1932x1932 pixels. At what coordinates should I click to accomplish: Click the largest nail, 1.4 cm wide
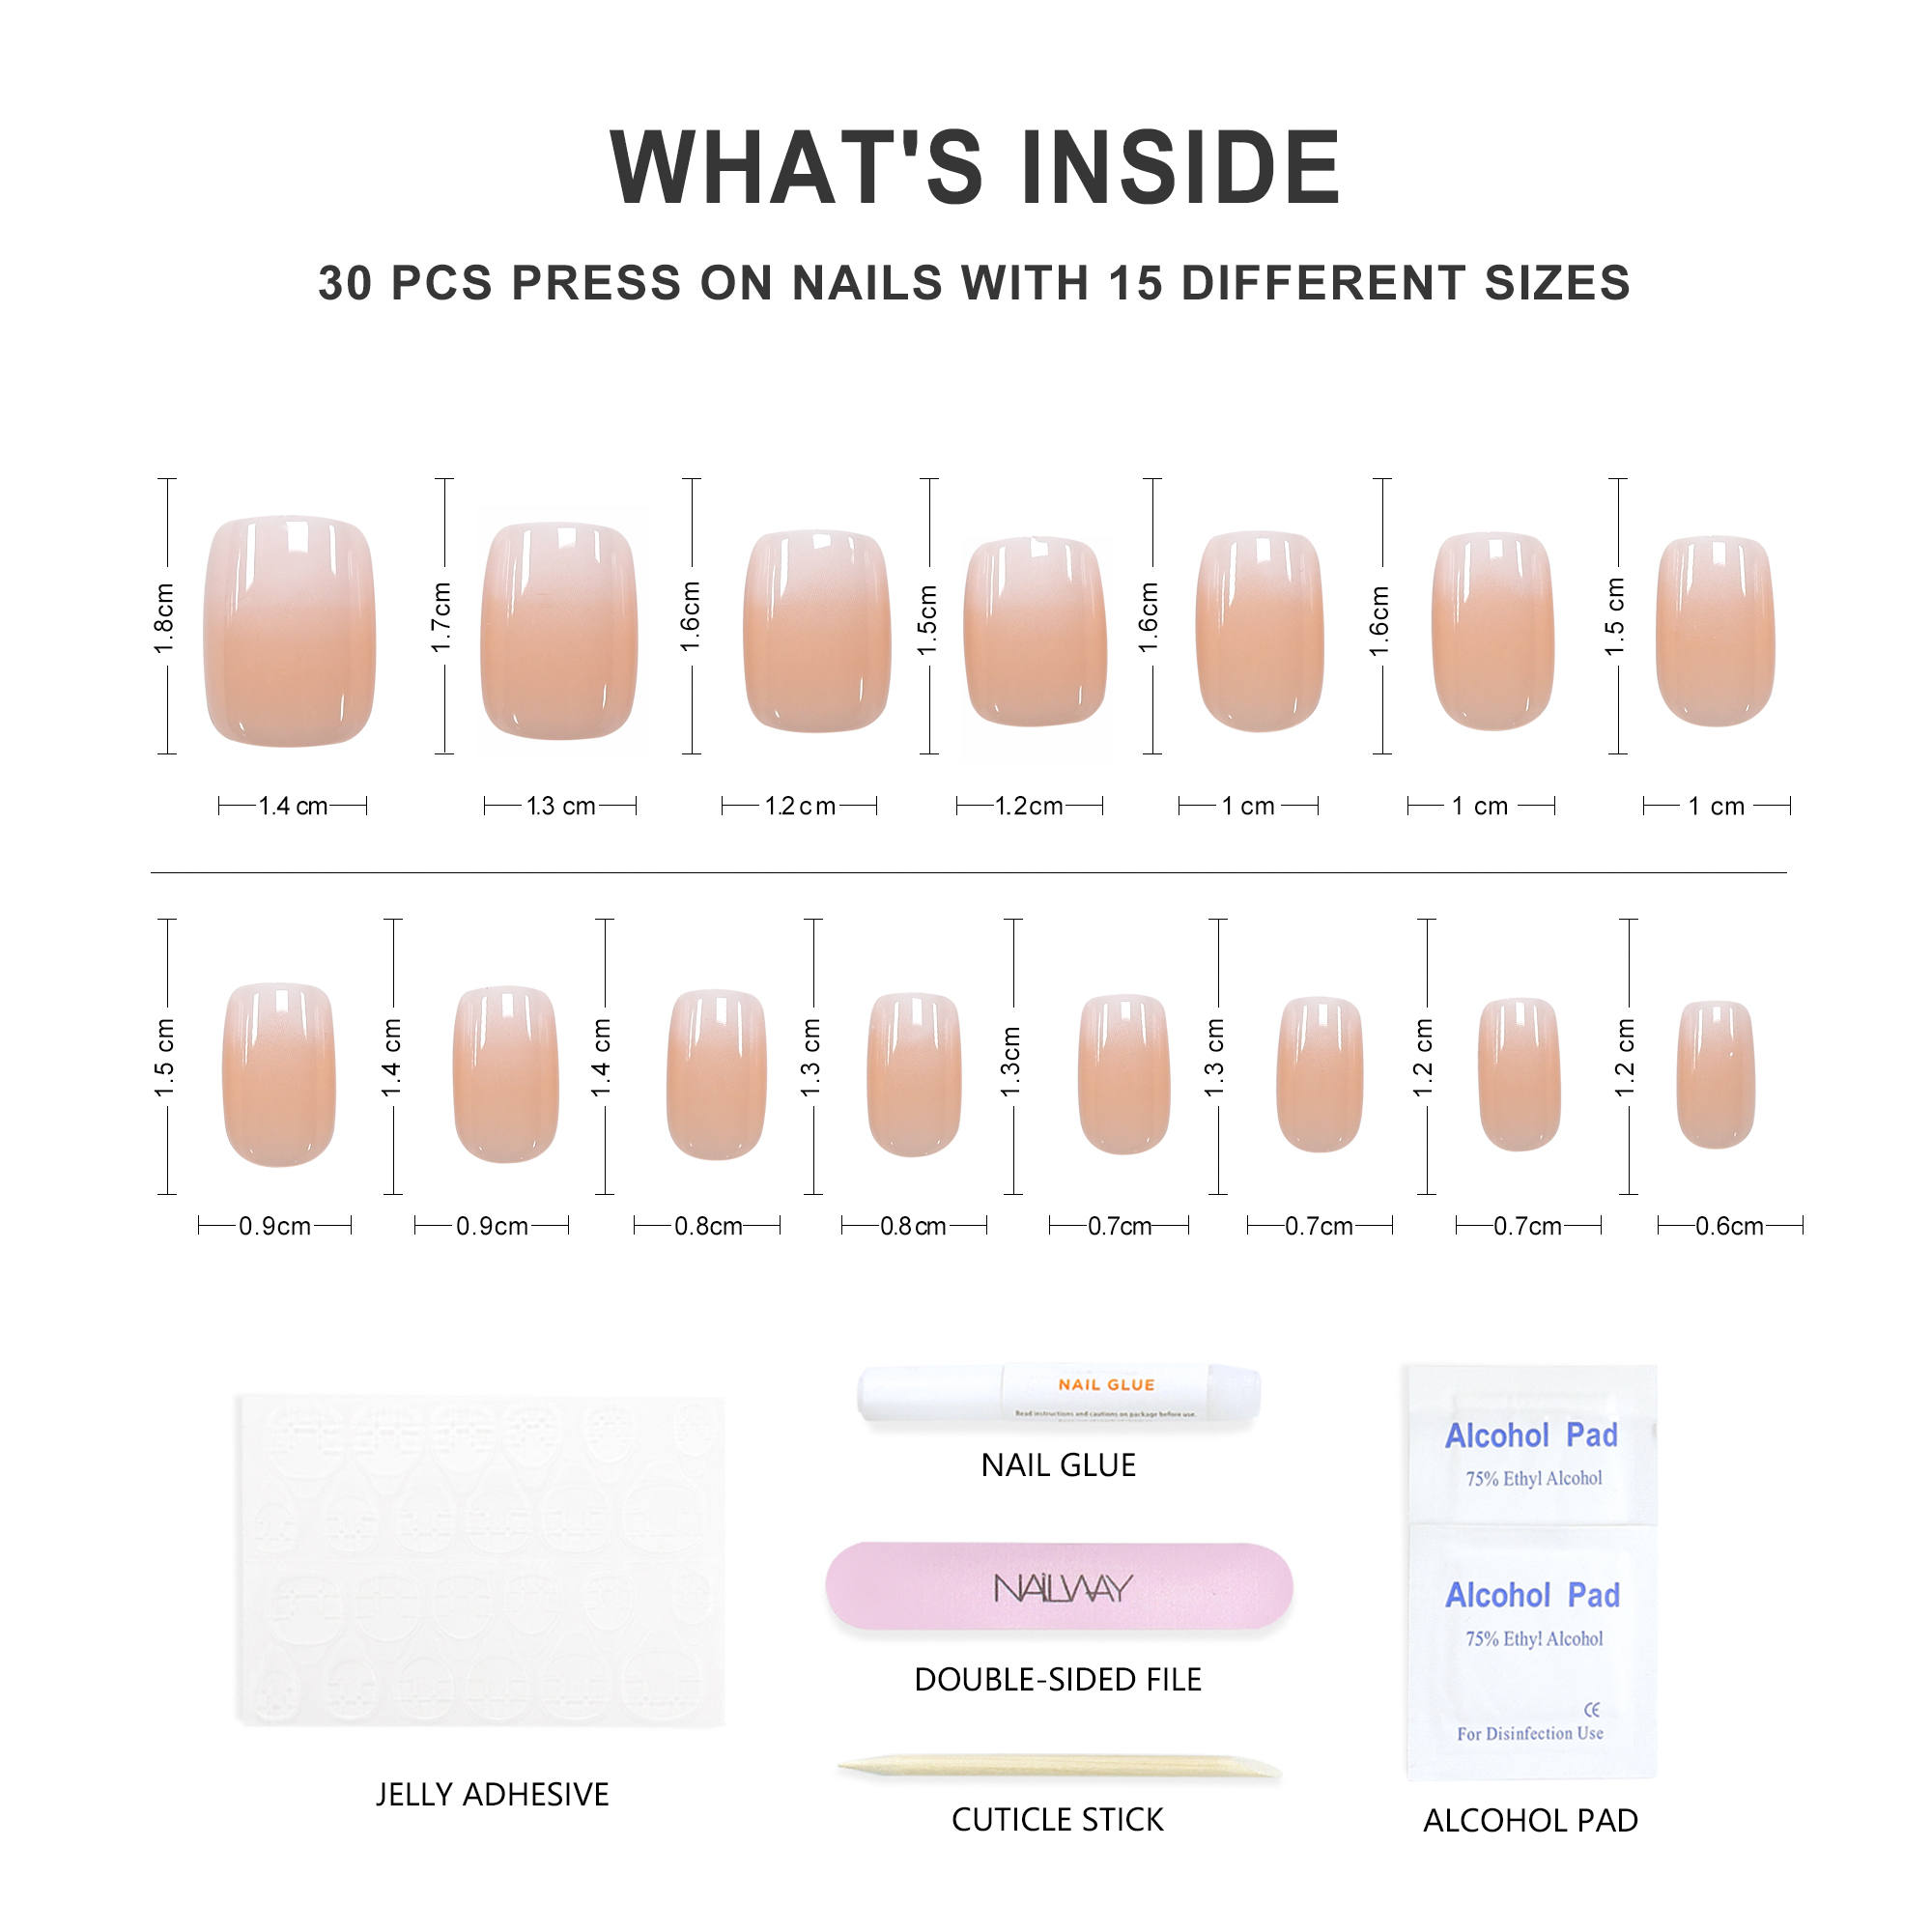tap(289, 631)
